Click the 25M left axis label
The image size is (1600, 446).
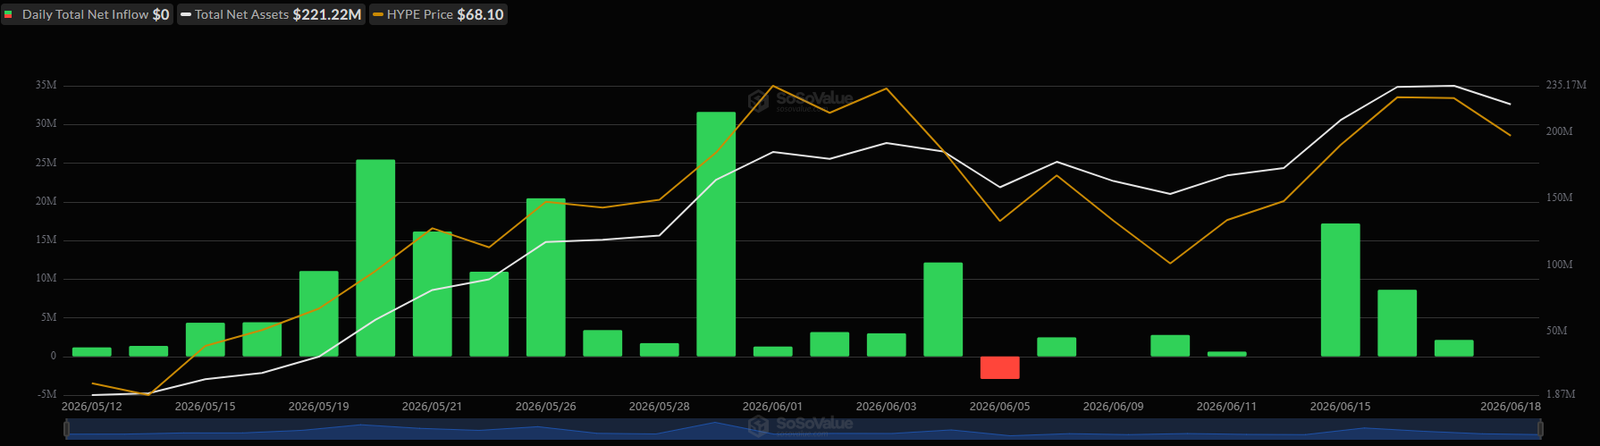pyautogui.click(x=46, y=163)
